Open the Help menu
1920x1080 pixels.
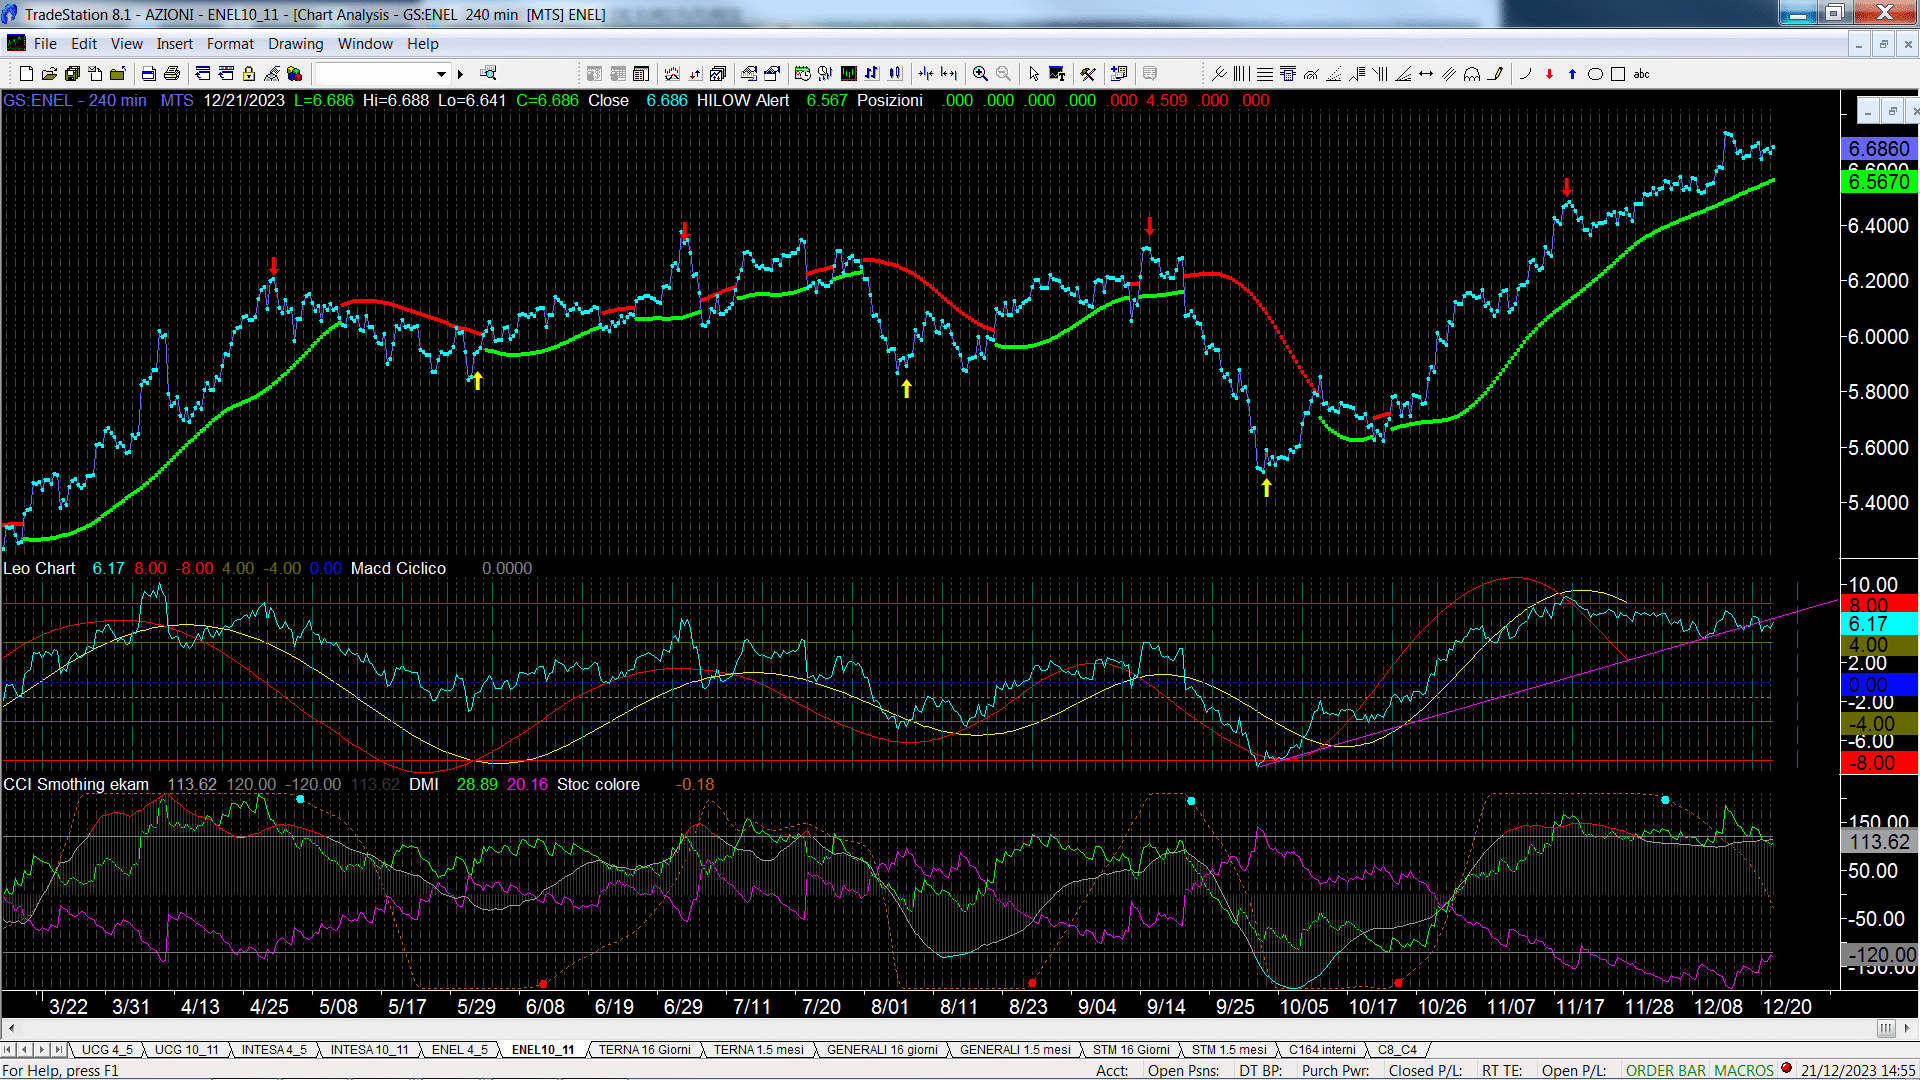pos(422,44)
